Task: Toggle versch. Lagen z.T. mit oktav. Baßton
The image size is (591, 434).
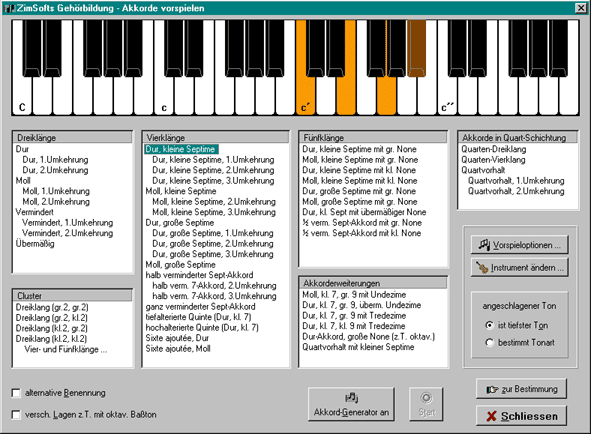Action: pos(16,415)
